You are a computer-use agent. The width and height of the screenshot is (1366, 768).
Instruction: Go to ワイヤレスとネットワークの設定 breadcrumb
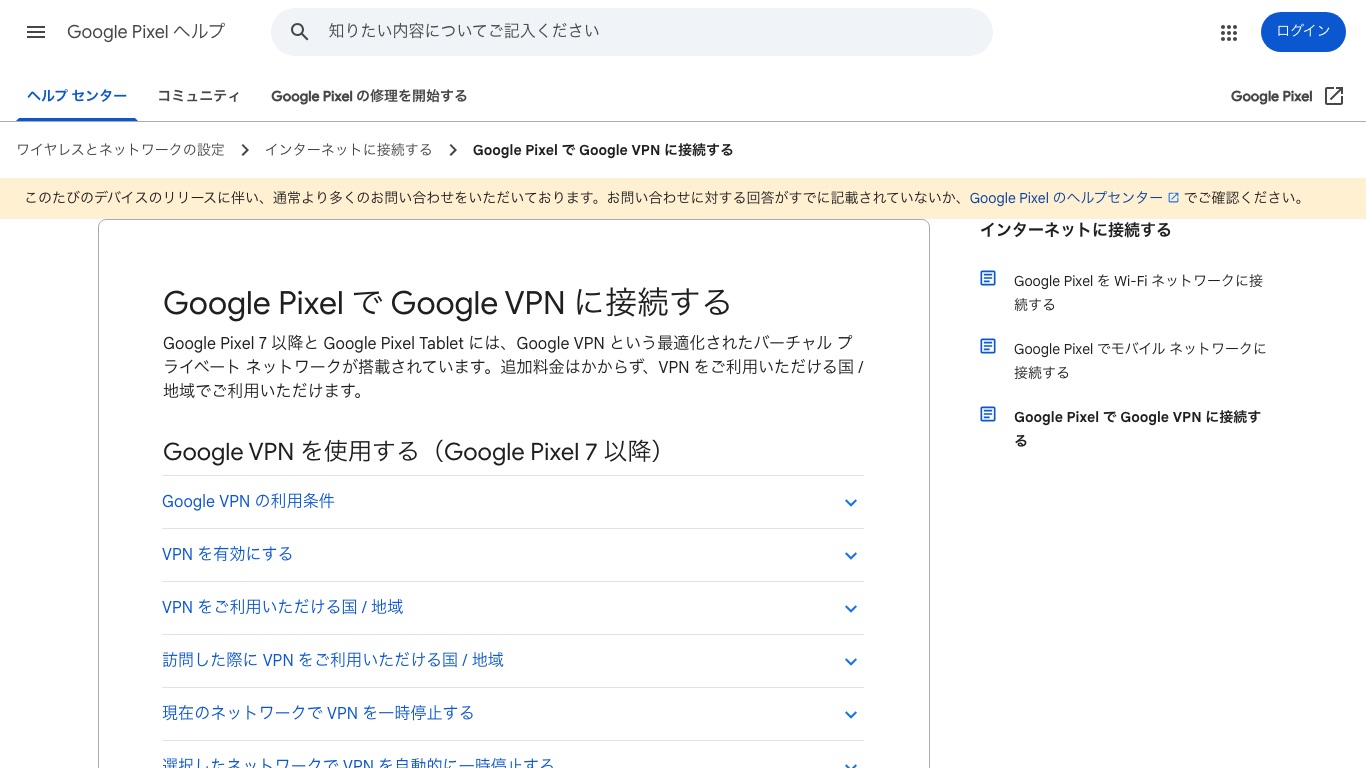[x=120, y=150]
